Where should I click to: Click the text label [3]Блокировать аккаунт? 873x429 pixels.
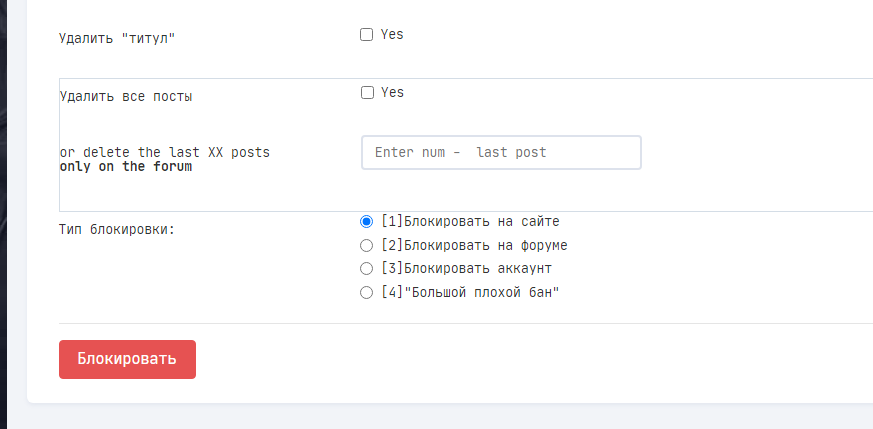[x=467, y=269]
